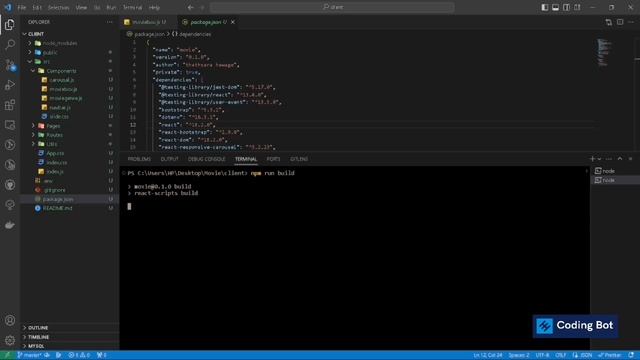
Task: Open Explorer More Actions ellipsis
Action: [109, 22]
